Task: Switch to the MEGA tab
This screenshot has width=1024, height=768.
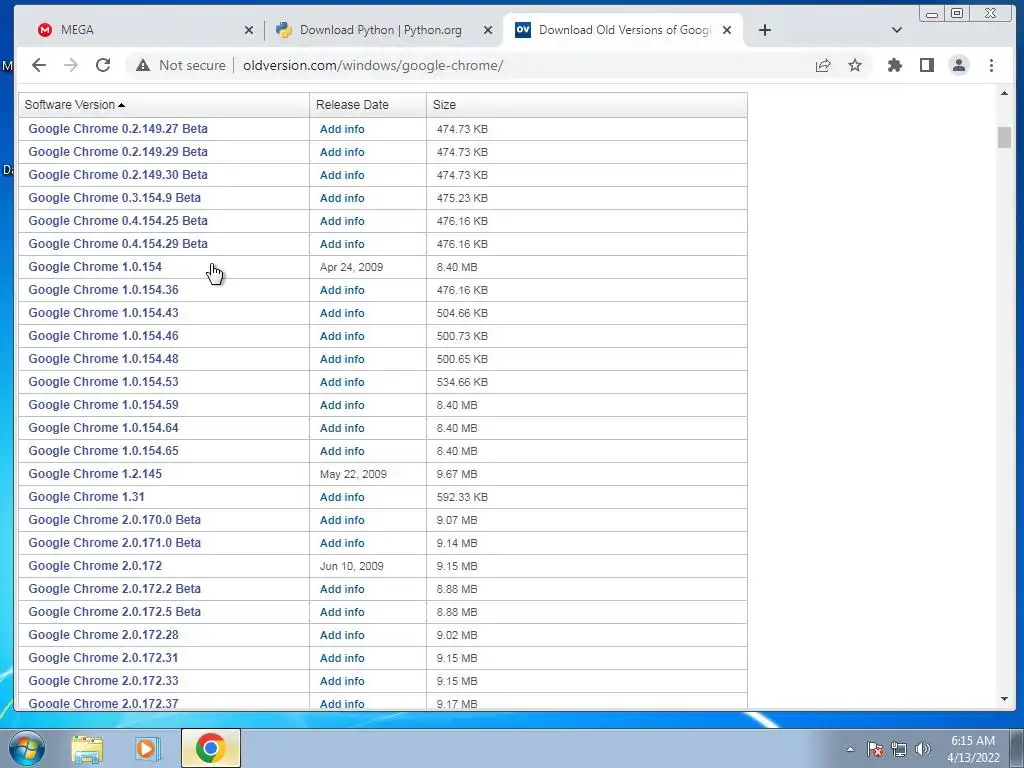Action: [x=145, y=30]
